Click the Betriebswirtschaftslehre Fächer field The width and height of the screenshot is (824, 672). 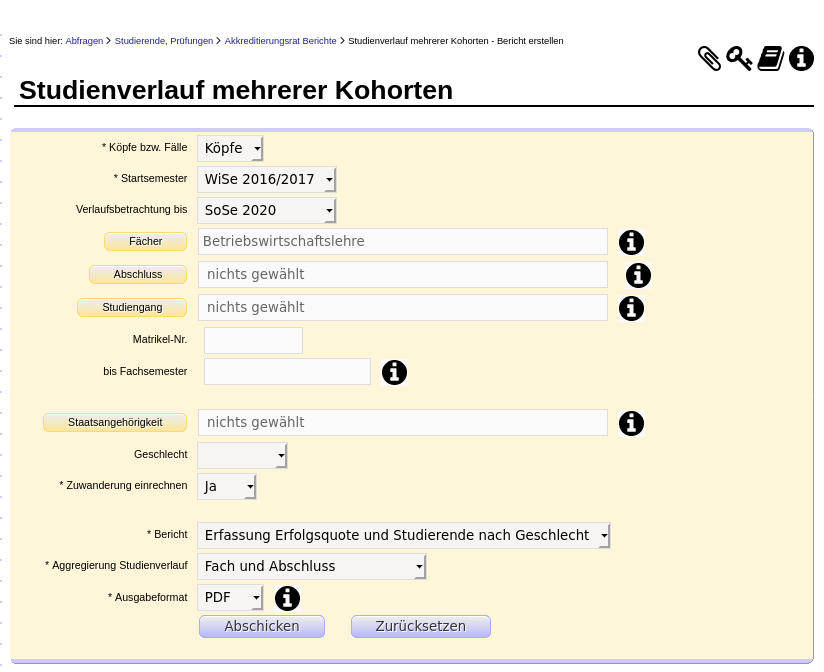[403, 242]
